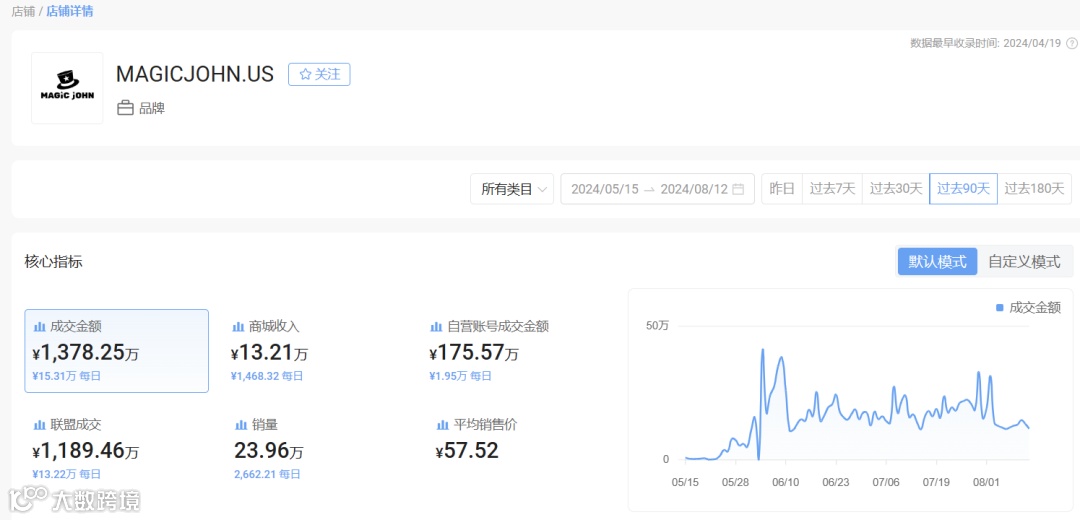The width and height of the screenshot is (1080, 520).
Task: Click the 07/19 chart axis label
Action: [x=935, y=482]
